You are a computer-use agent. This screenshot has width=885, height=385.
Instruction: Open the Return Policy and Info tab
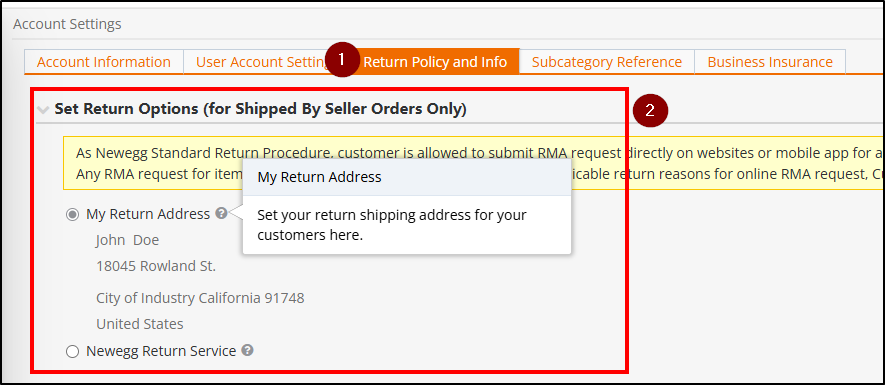click(435, 62)
